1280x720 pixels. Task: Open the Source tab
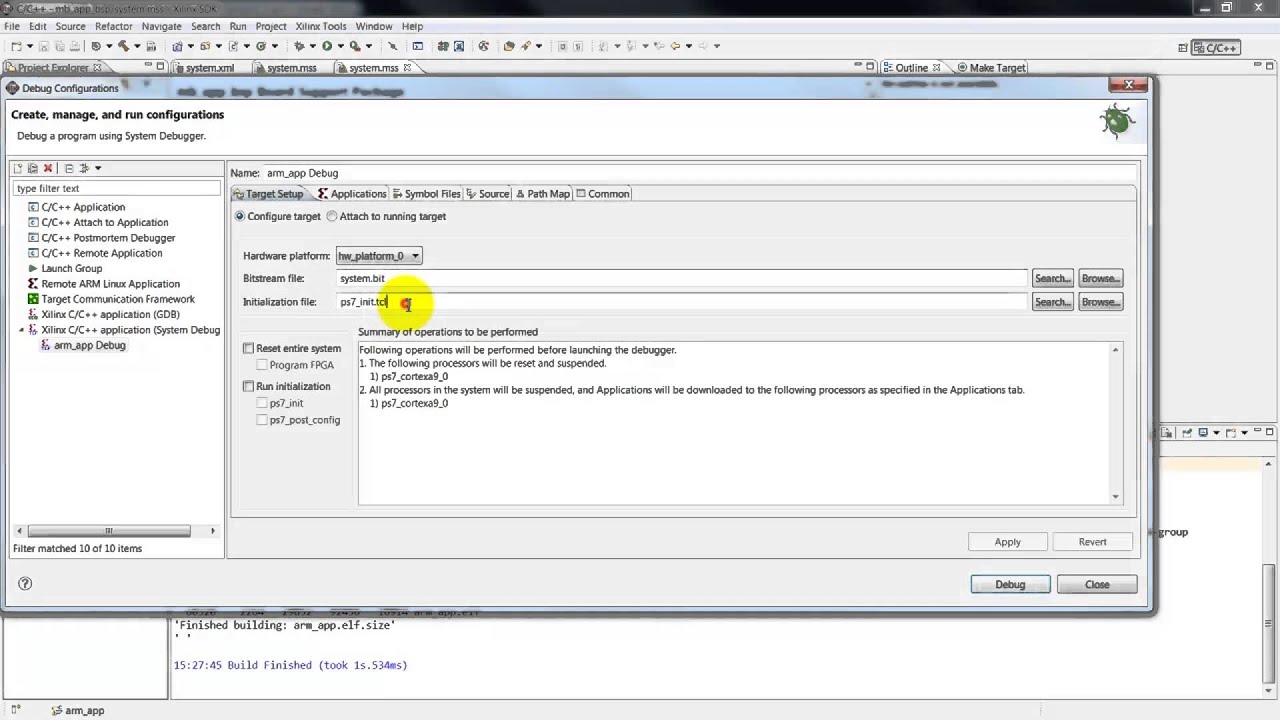tap(487, 194)
